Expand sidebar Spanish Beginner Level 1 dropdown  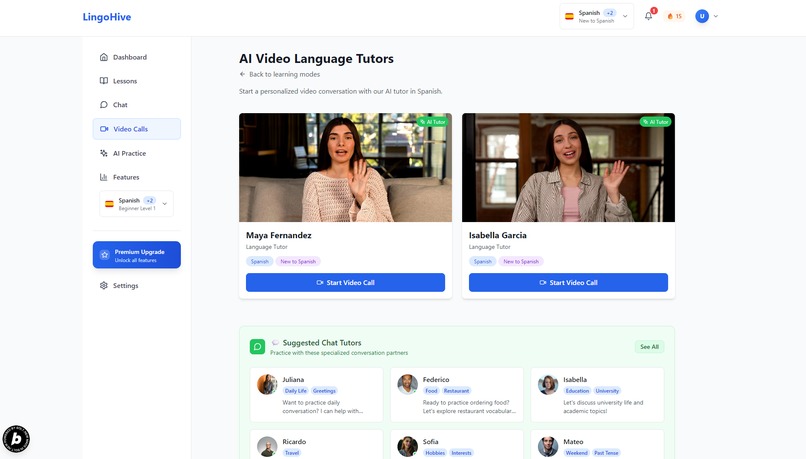(x=136, y=204)
